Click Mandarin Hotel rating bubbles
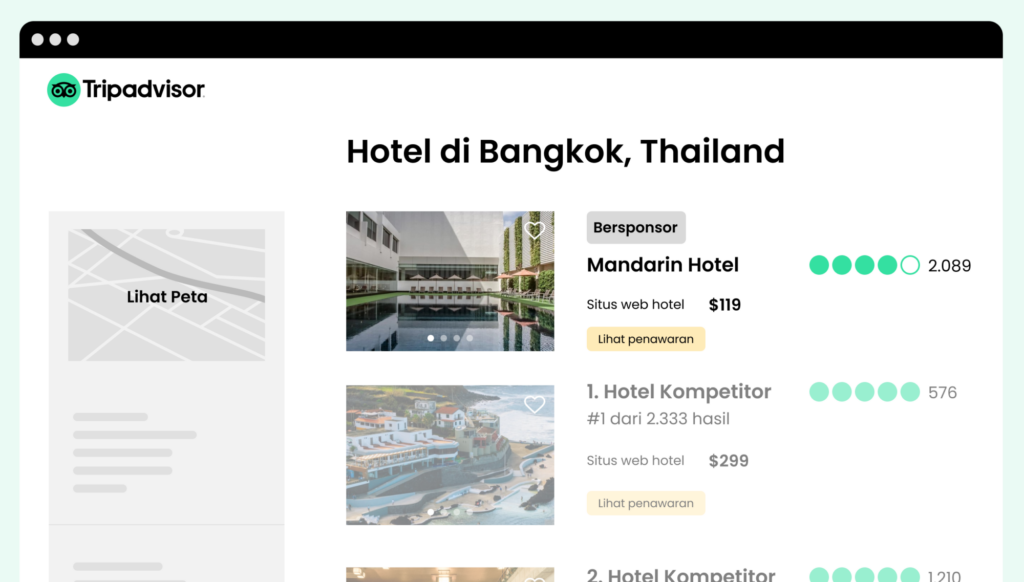Viewport: 1024px width, 582px height. pyautogui.click(x=864, y=265)
